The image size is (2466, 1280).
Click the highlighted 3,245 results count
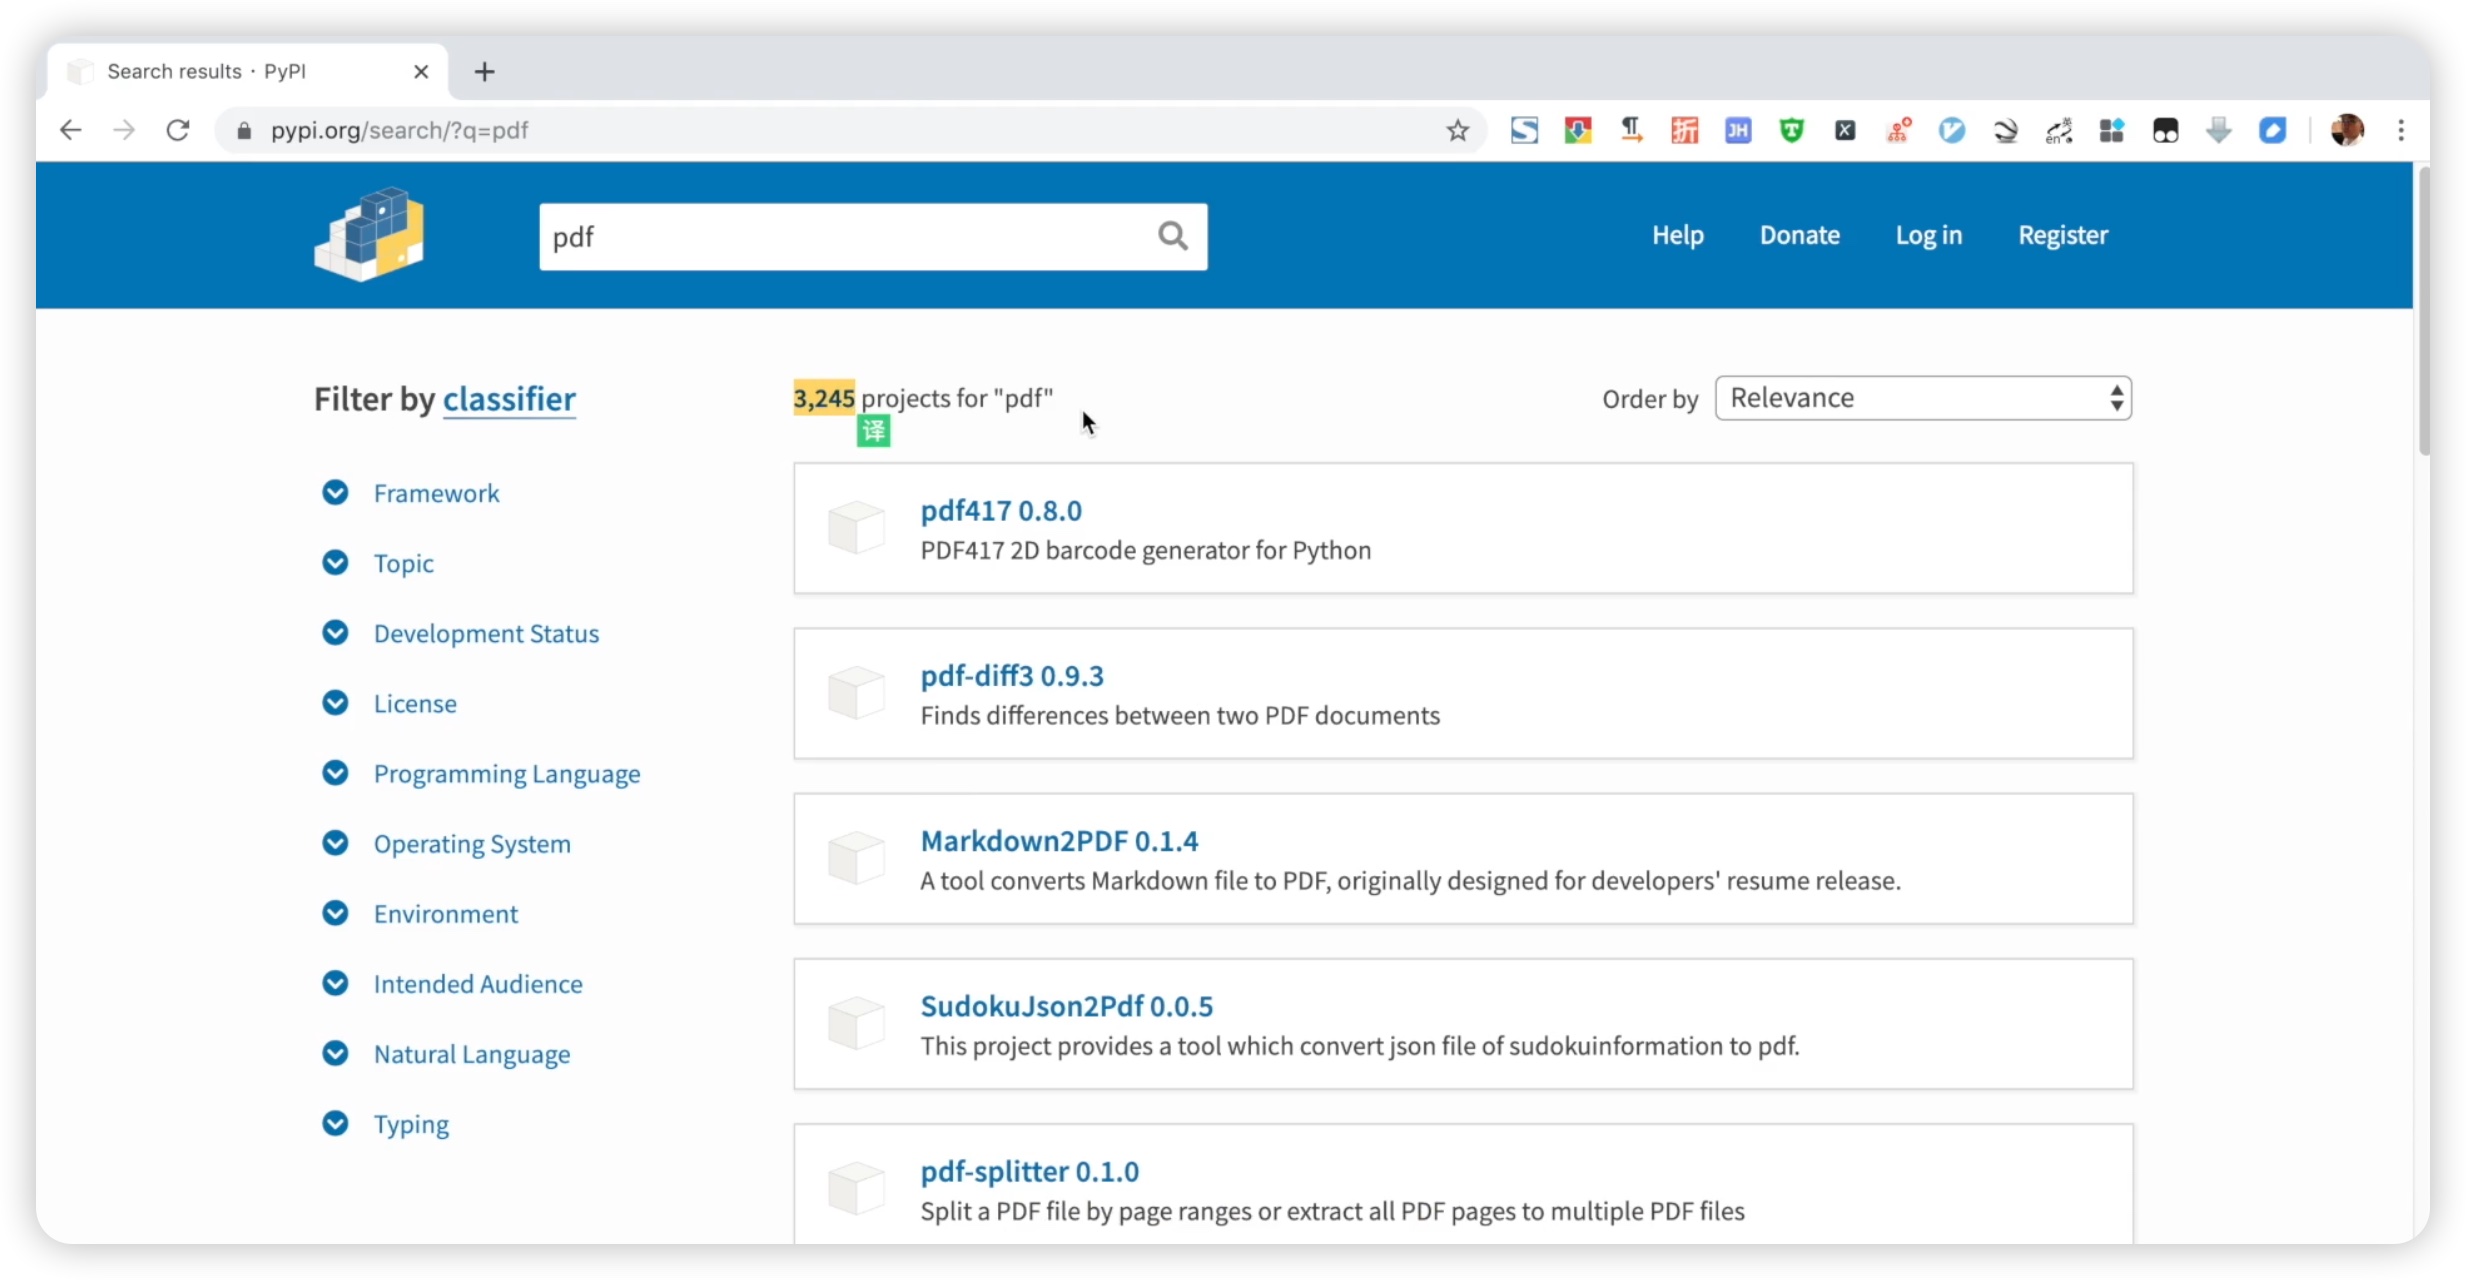pyautogui.click(x=824, y=398)
